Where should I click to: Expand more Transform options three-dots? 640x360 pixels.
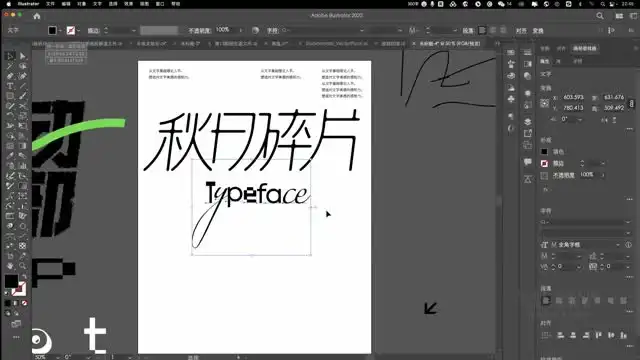630,129
